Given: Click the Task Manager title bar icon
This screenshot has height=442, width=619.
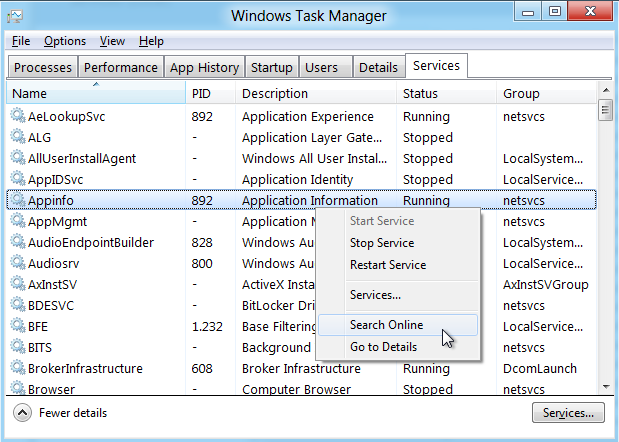Looking at the screenshot, I should point(15,16).
